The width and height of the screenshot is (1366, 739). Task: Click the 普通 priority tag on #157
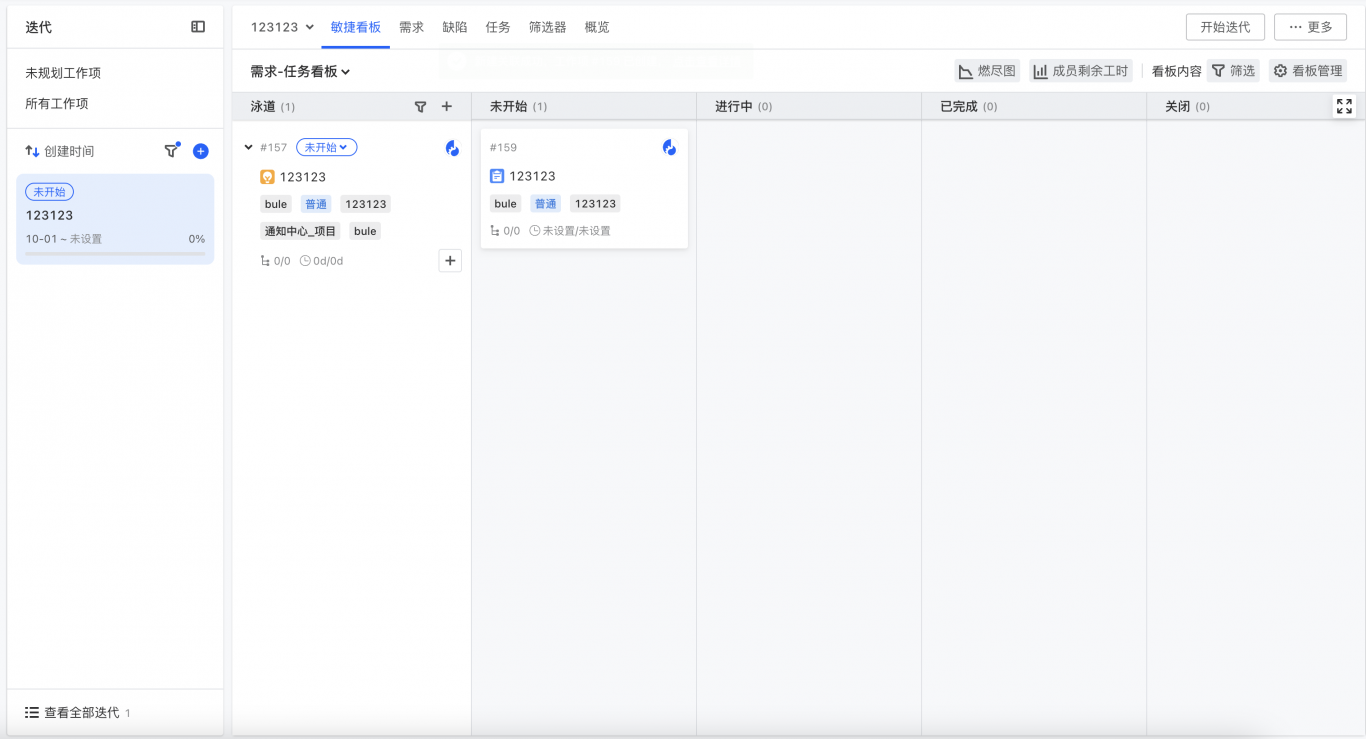pos(316,204)
